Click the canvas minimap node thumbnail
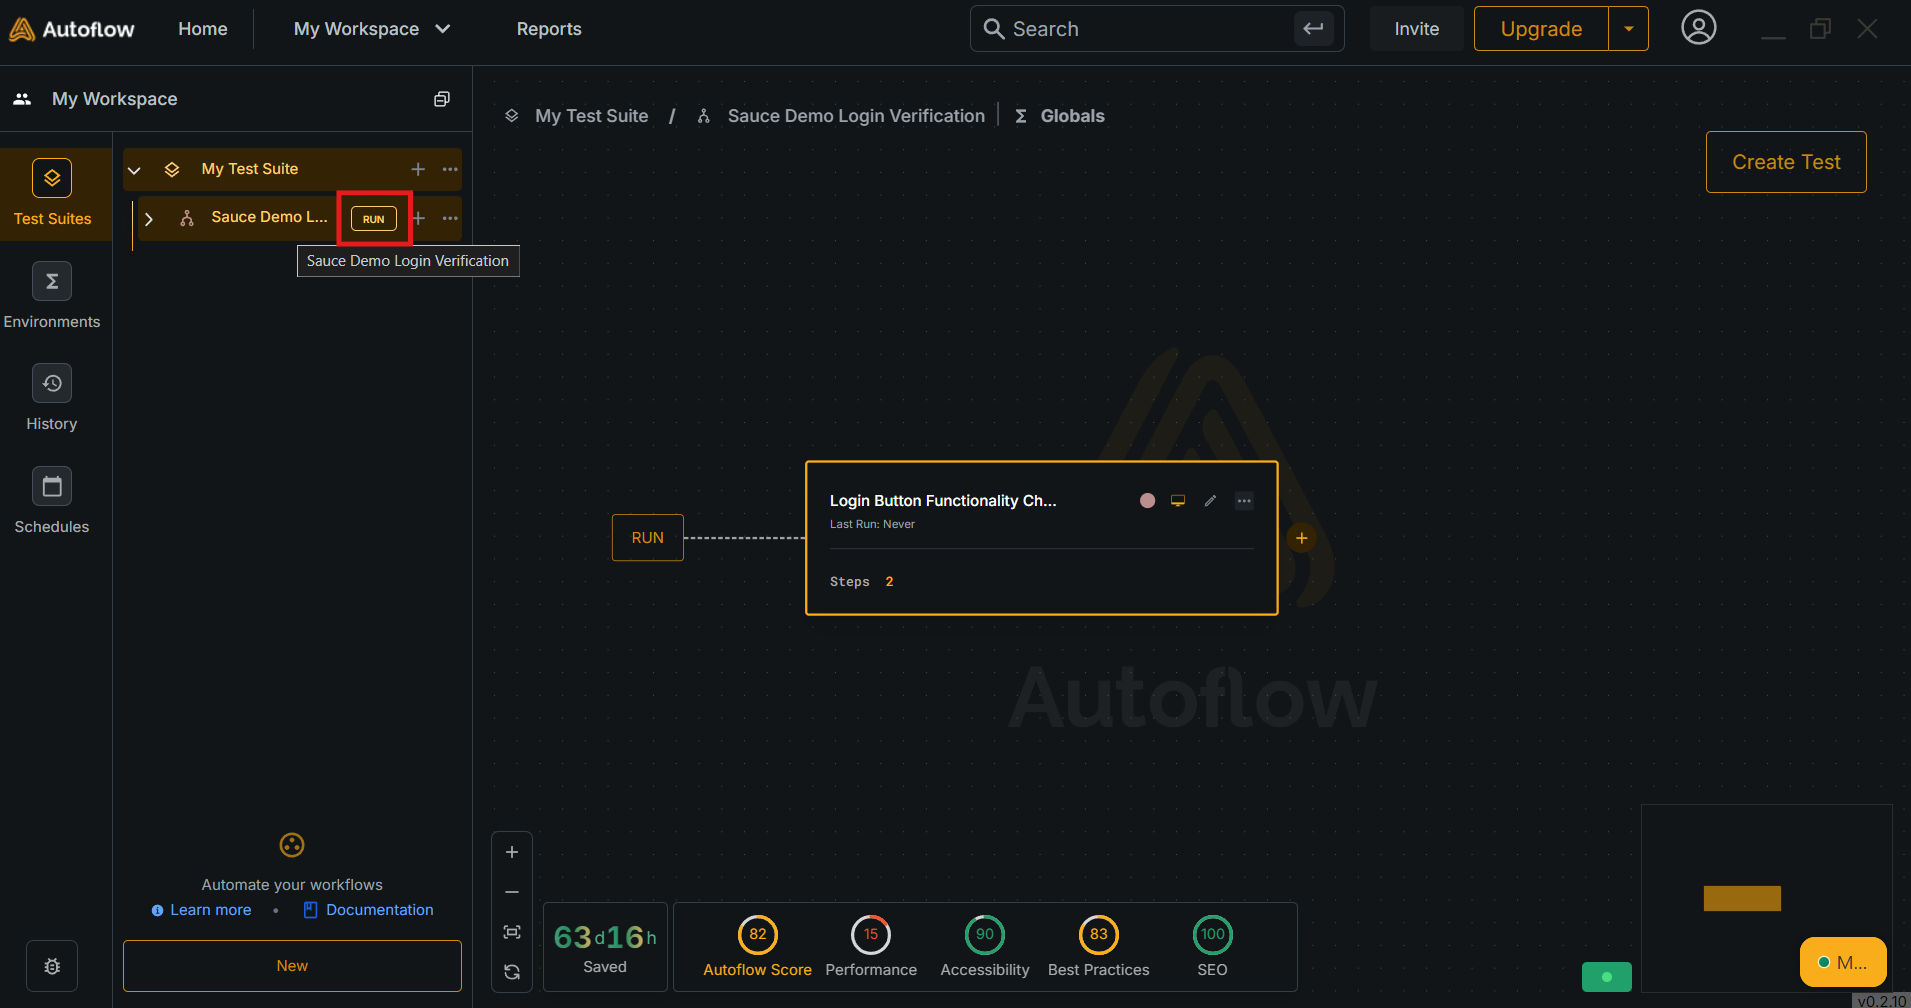1911x1008 pixels. coord(1742,898)
